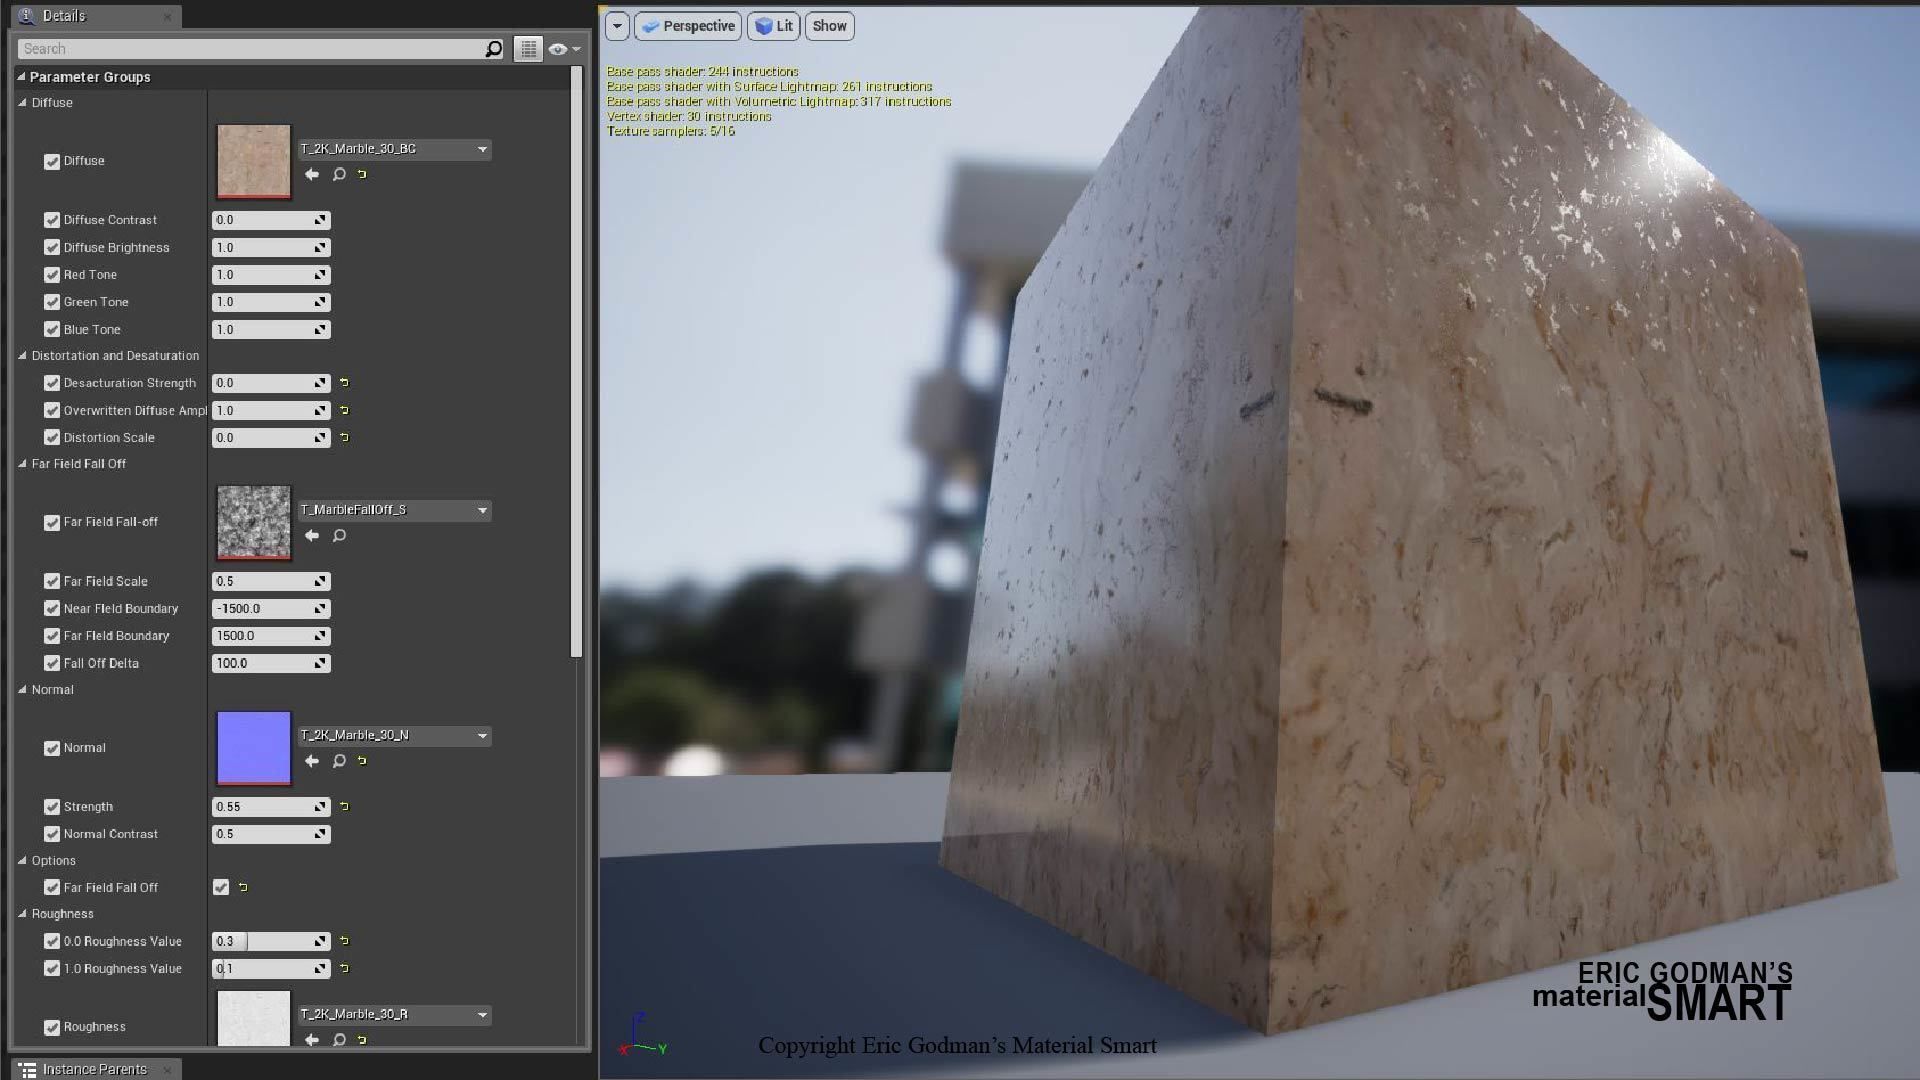Disable Red Tone parameter override
Screen dimensions: 1920x1080
coord(52,275)
